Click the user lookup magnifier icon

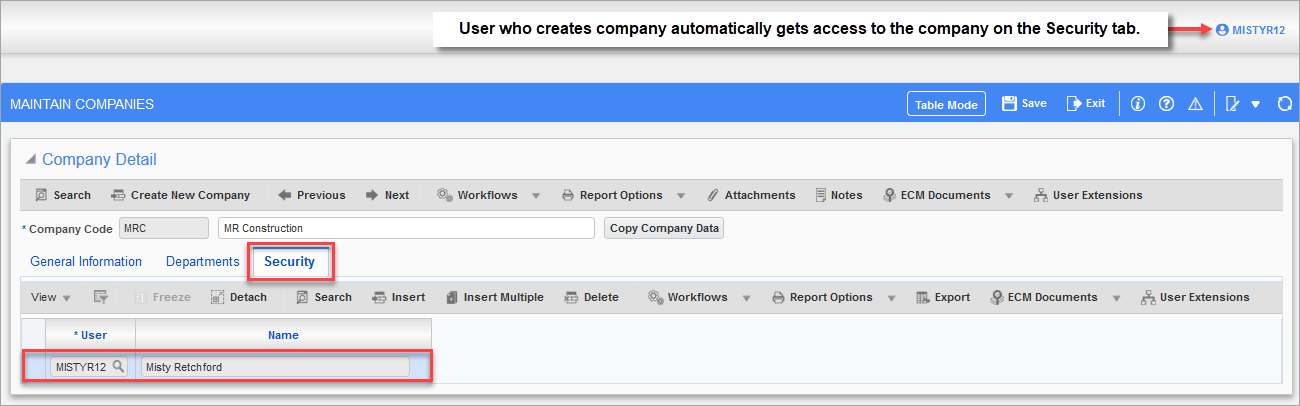[118, 367]
